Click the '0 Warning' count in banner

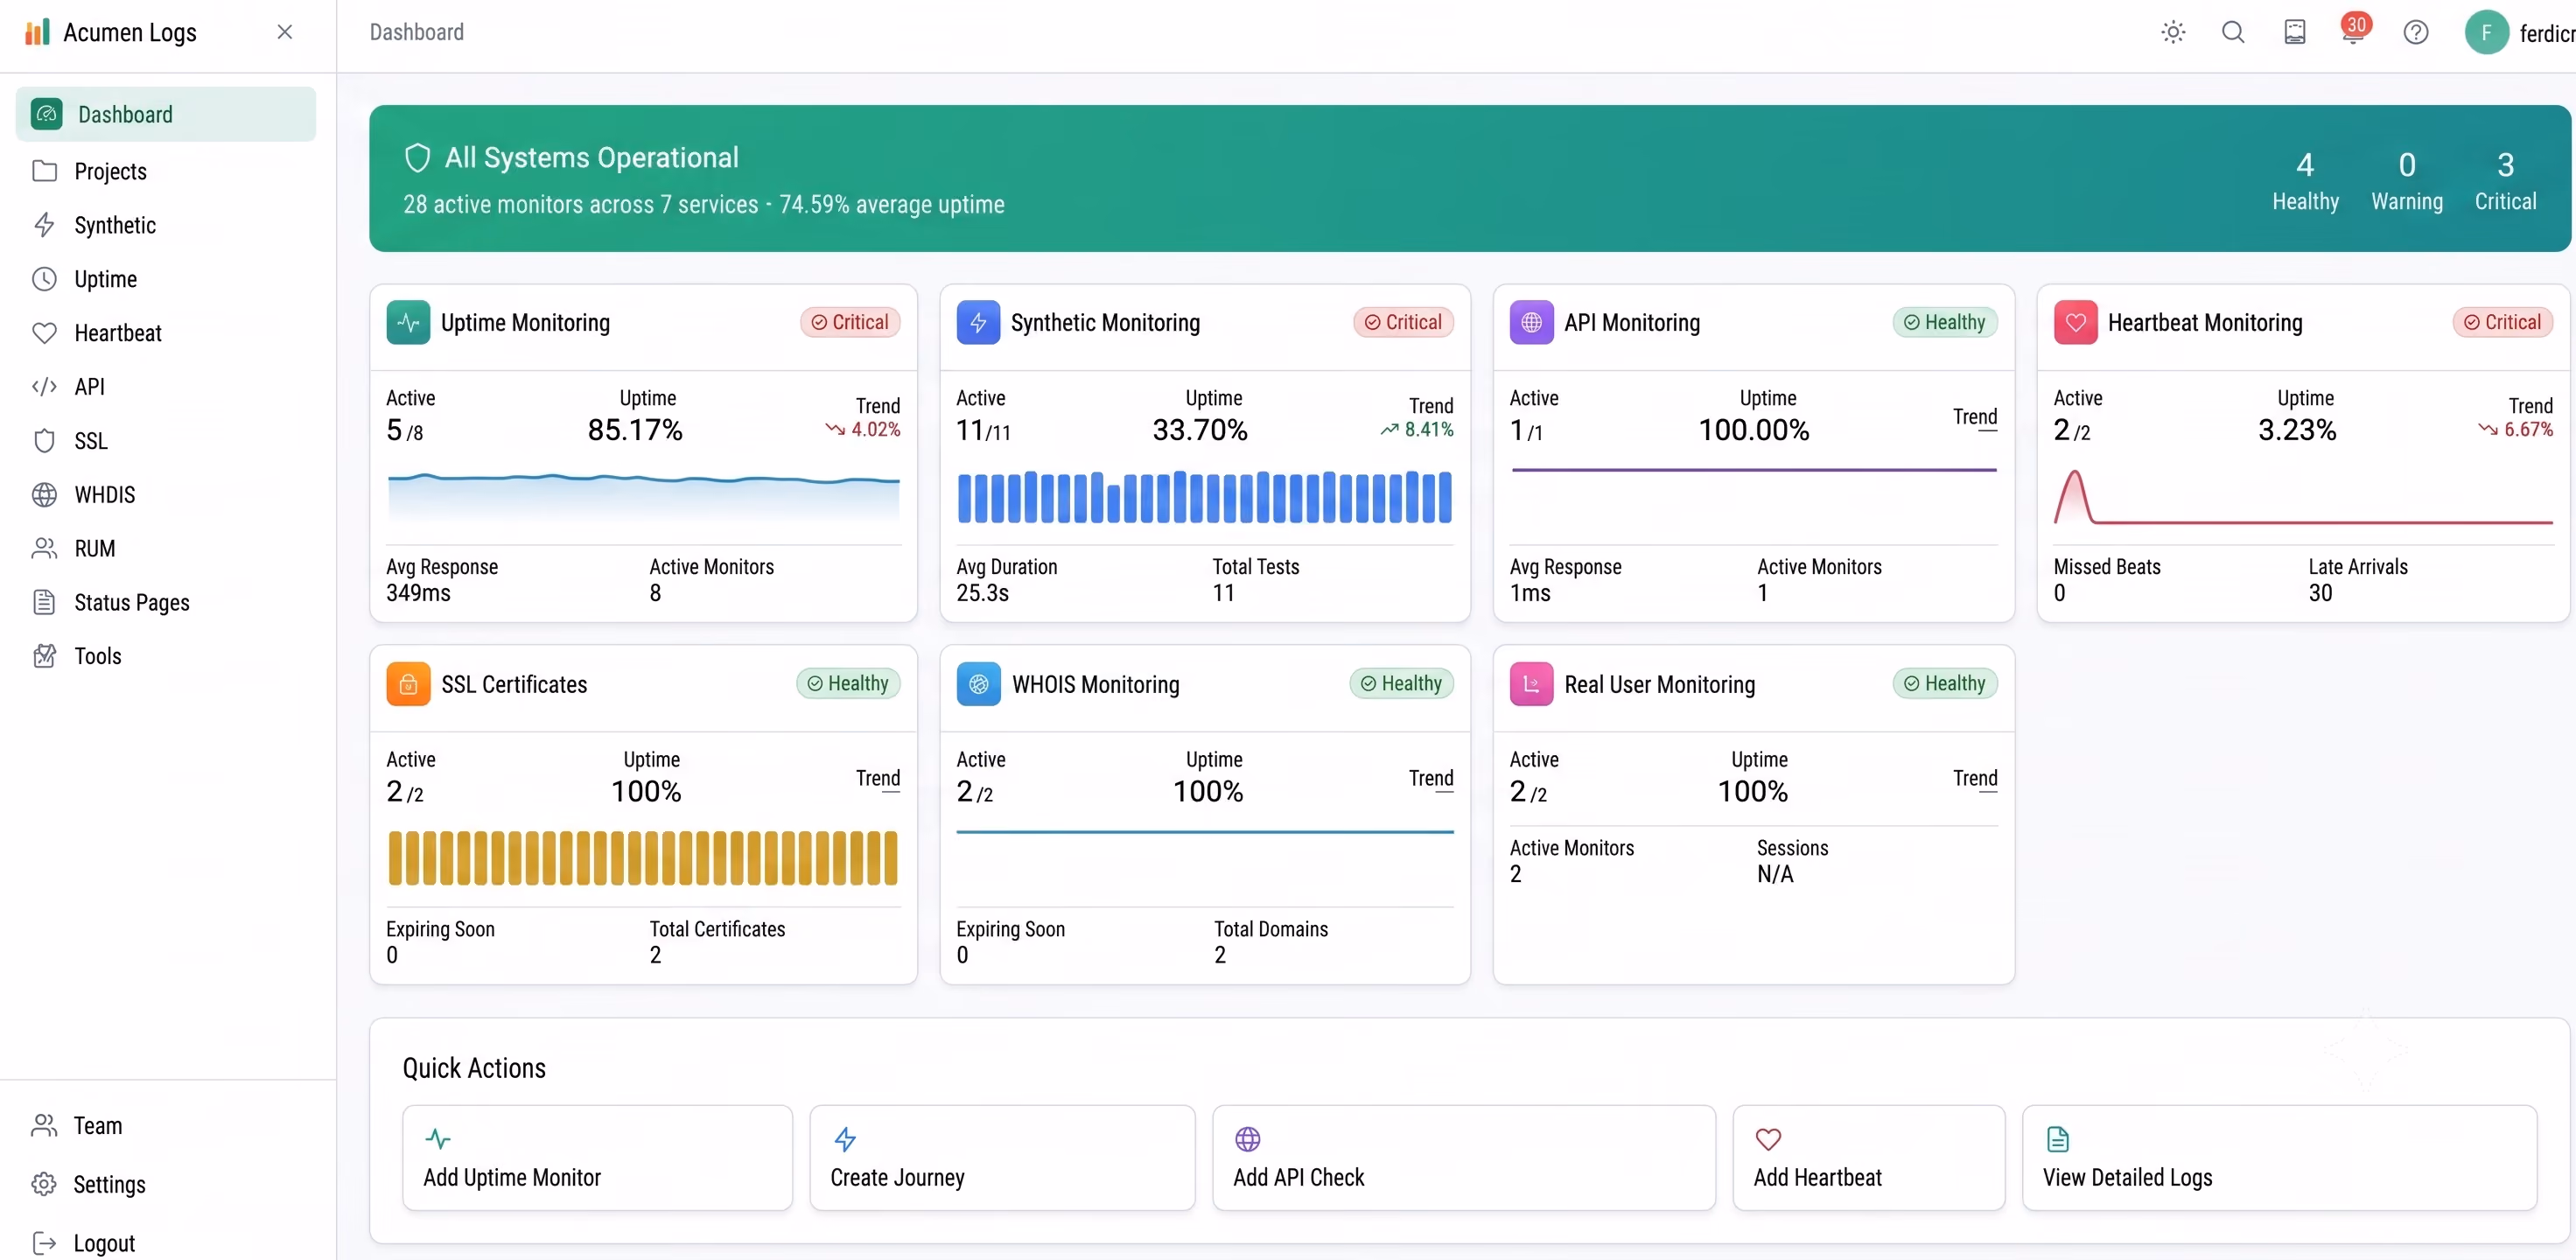(2407, 180)
